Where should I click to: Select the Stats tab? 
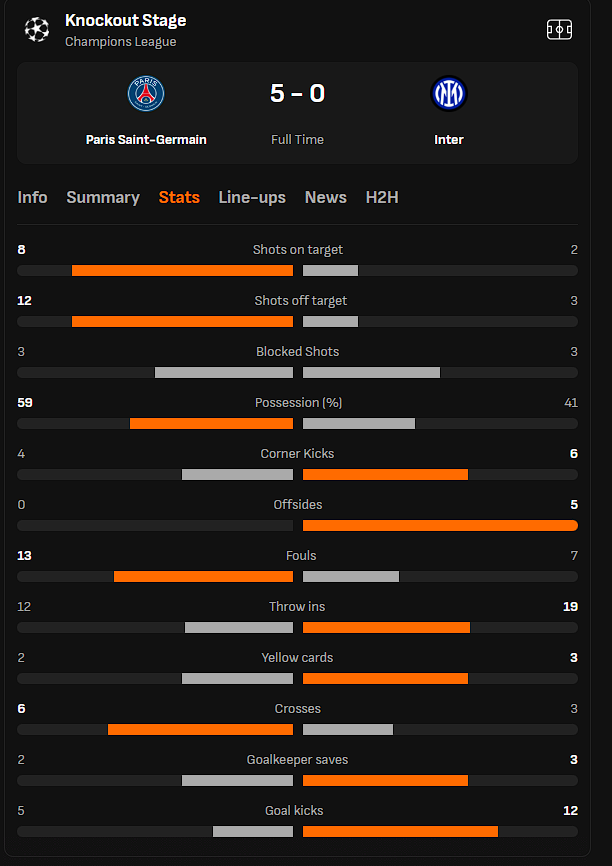point(179,197)
